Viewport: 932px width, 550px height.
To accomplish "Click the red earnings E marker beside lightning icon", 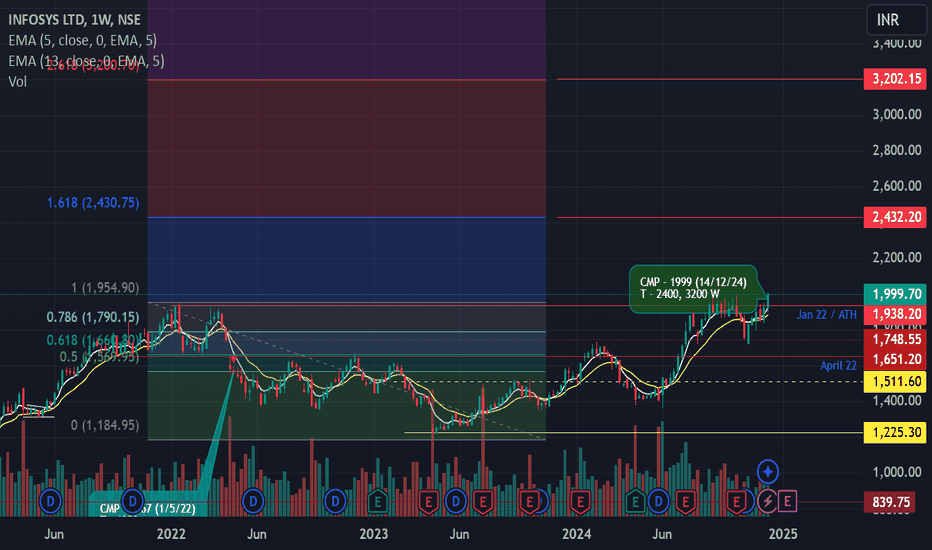I will (x=737, y=502).
